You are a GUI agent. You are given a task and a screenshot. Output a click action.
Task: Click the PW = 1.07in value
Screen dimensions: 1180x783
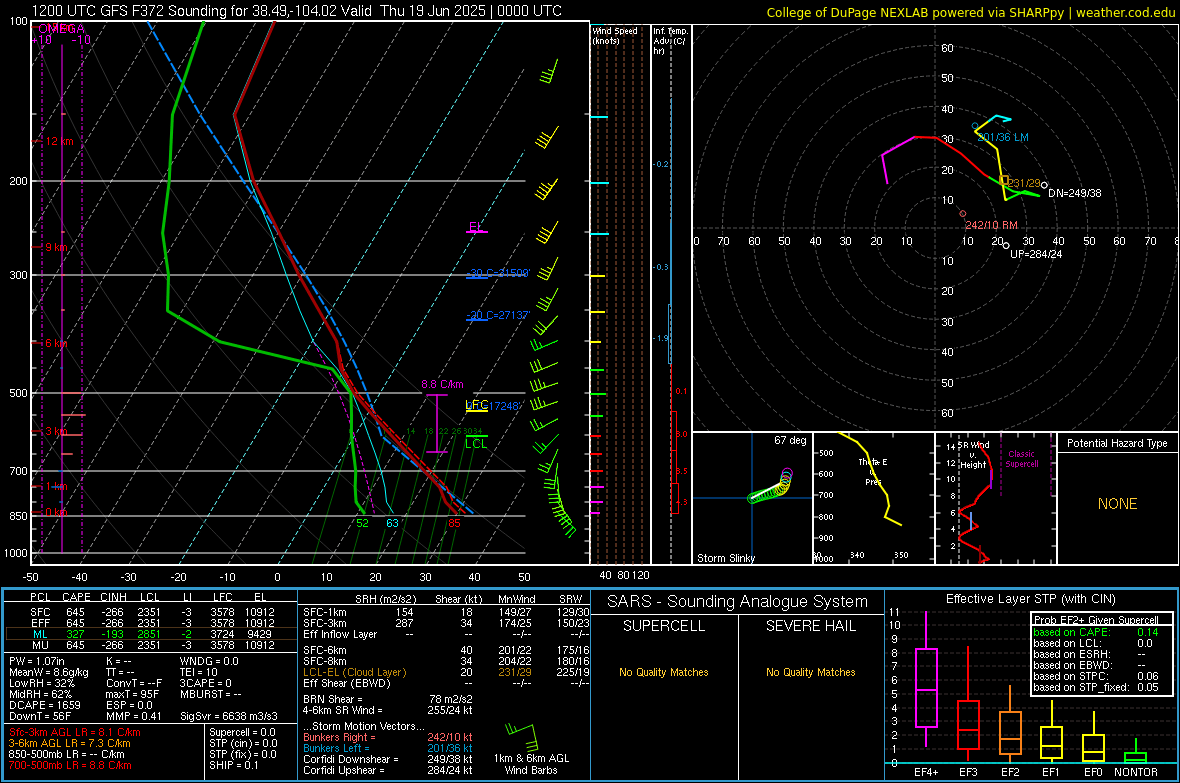point(36,661)
